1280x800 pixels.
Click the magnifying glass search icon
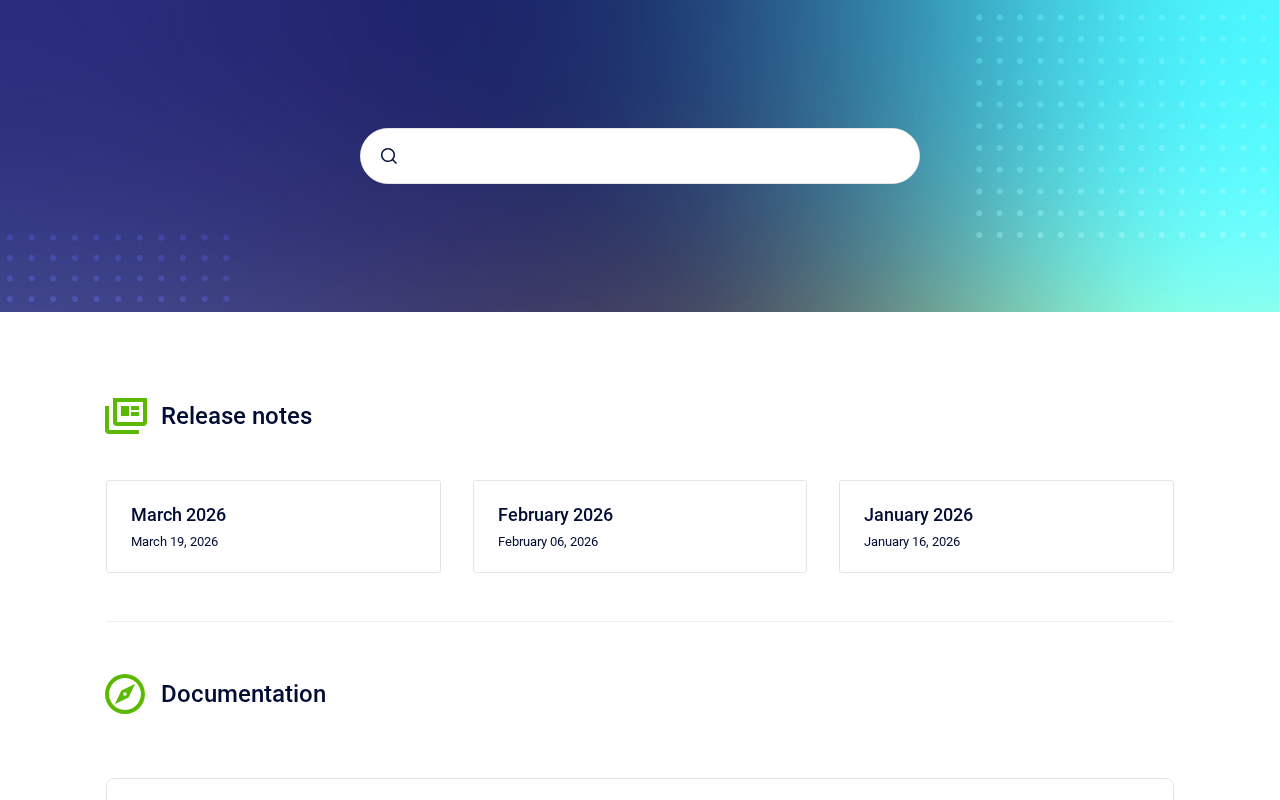389,156
